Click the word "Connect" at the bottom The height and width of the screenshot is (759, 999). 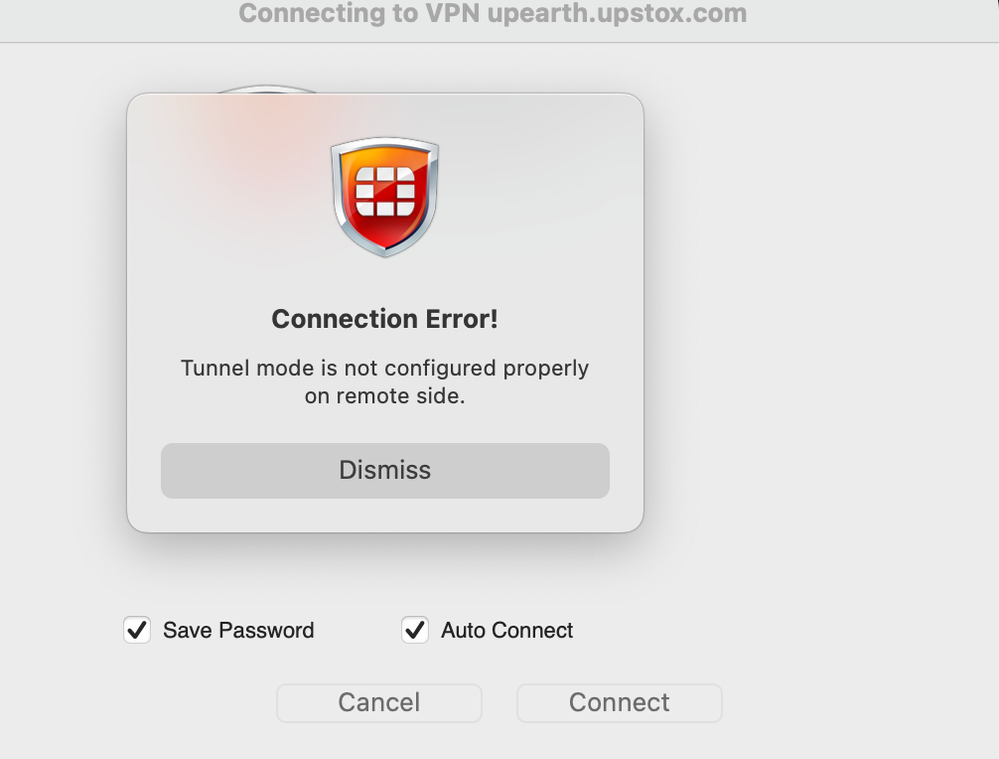619,703
